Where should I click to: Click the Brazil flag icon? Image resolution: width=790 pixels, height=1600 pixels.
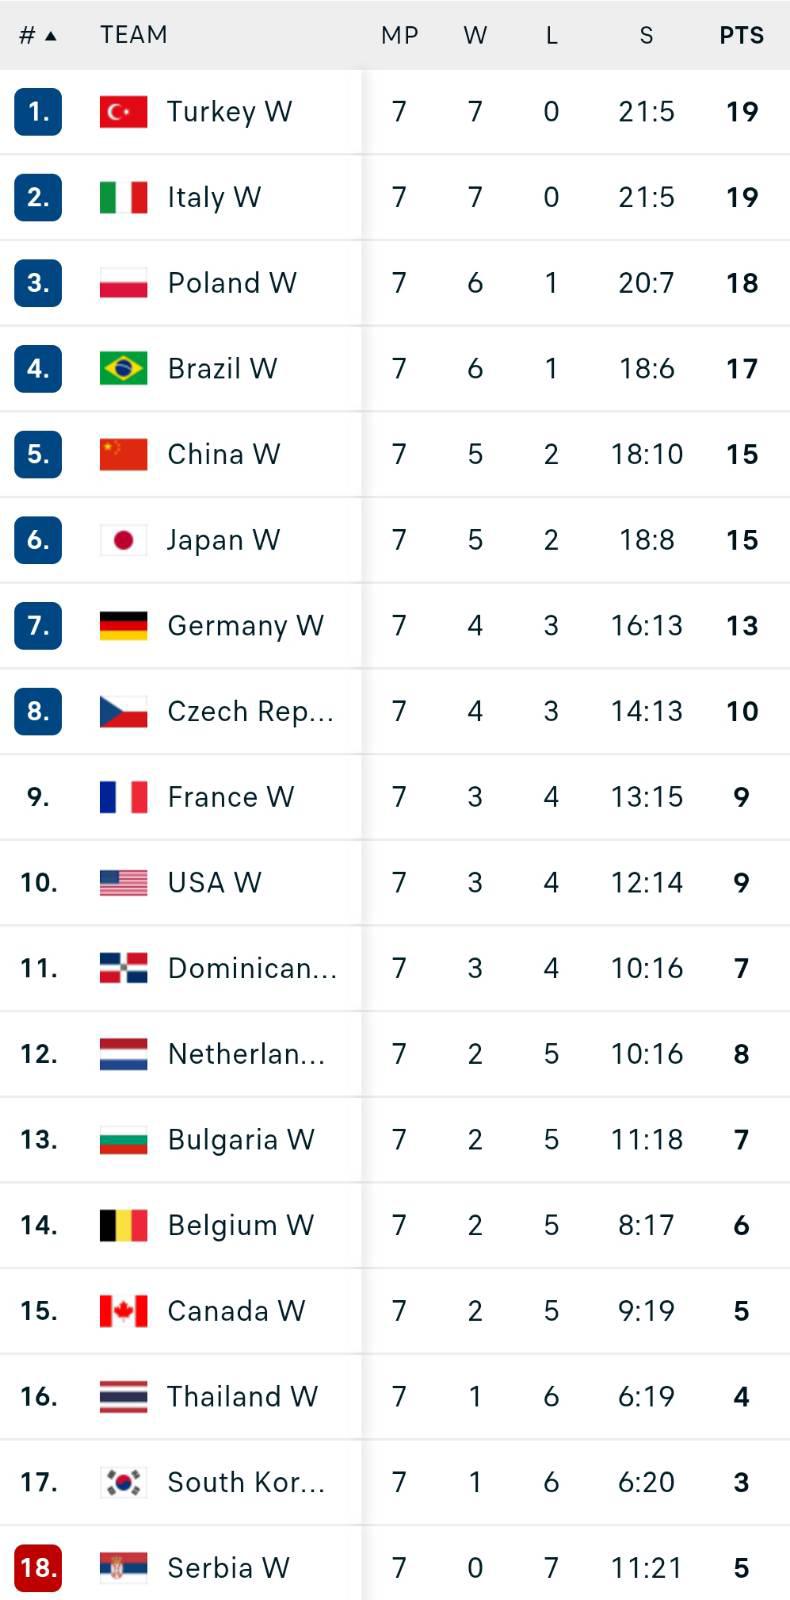tap(123, 368)
